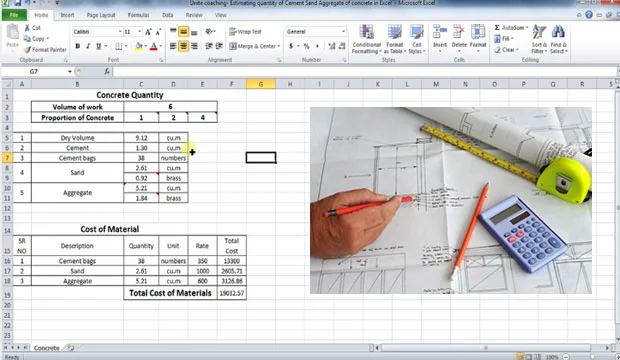The image size is (620, 360).
Task: Expand the Name Box dropdown arrow
Action: tap(70, 72)
